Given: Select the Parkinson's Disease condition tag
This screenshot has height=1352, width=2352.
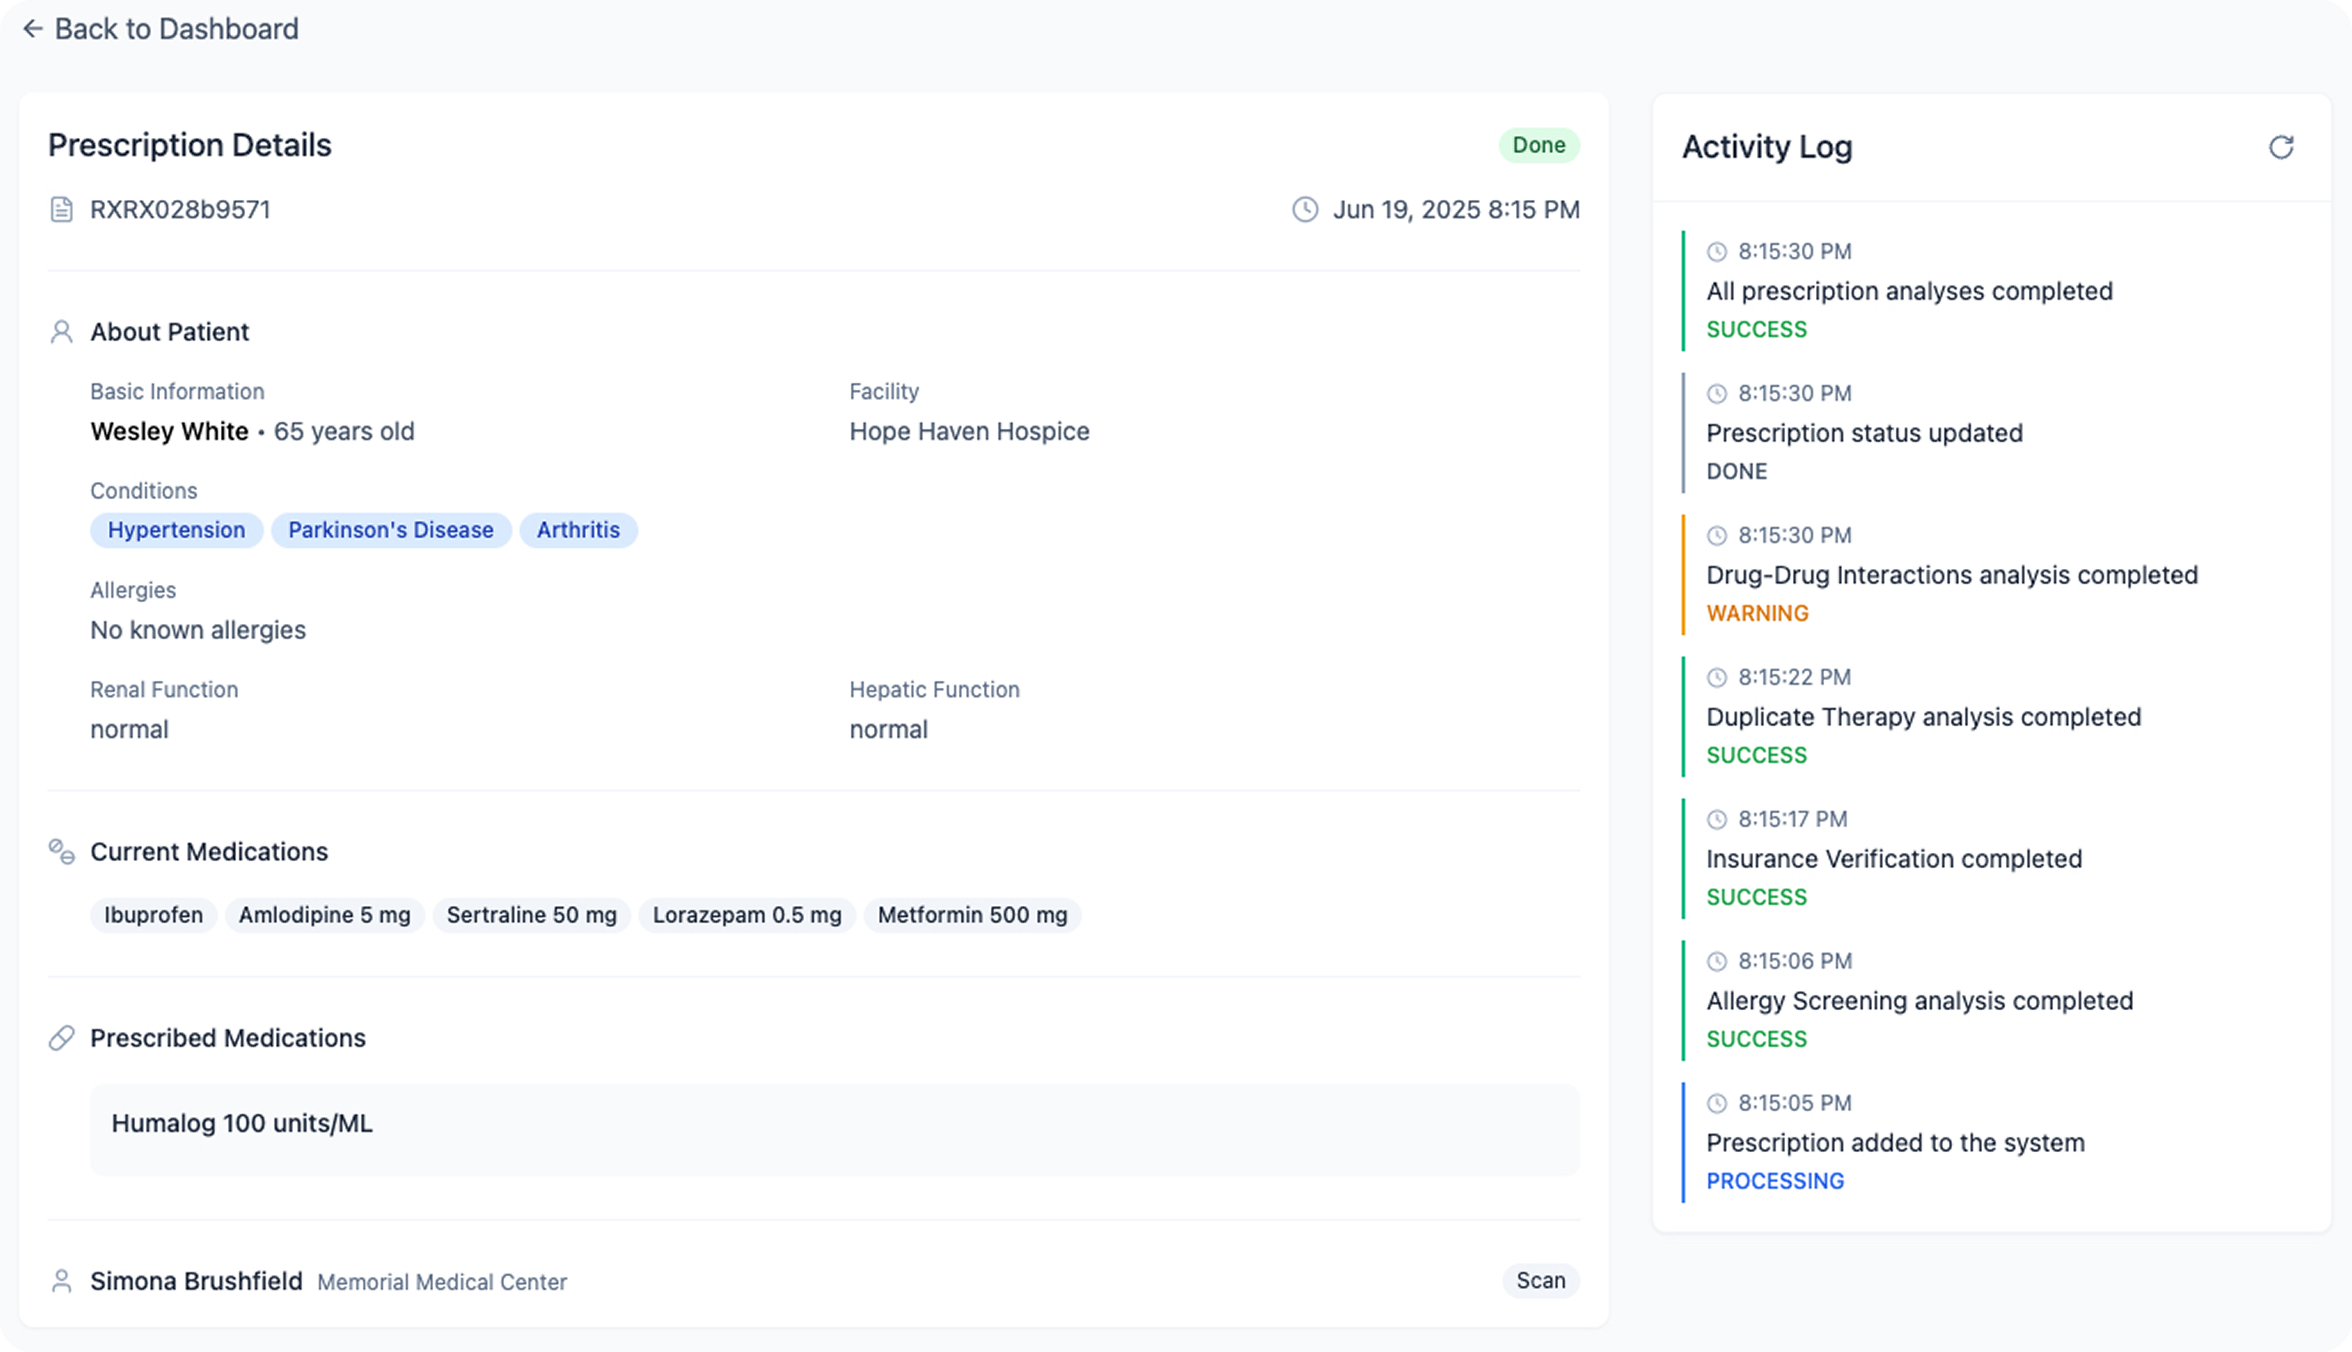Looking at the screenshot, I should (390, 530).
